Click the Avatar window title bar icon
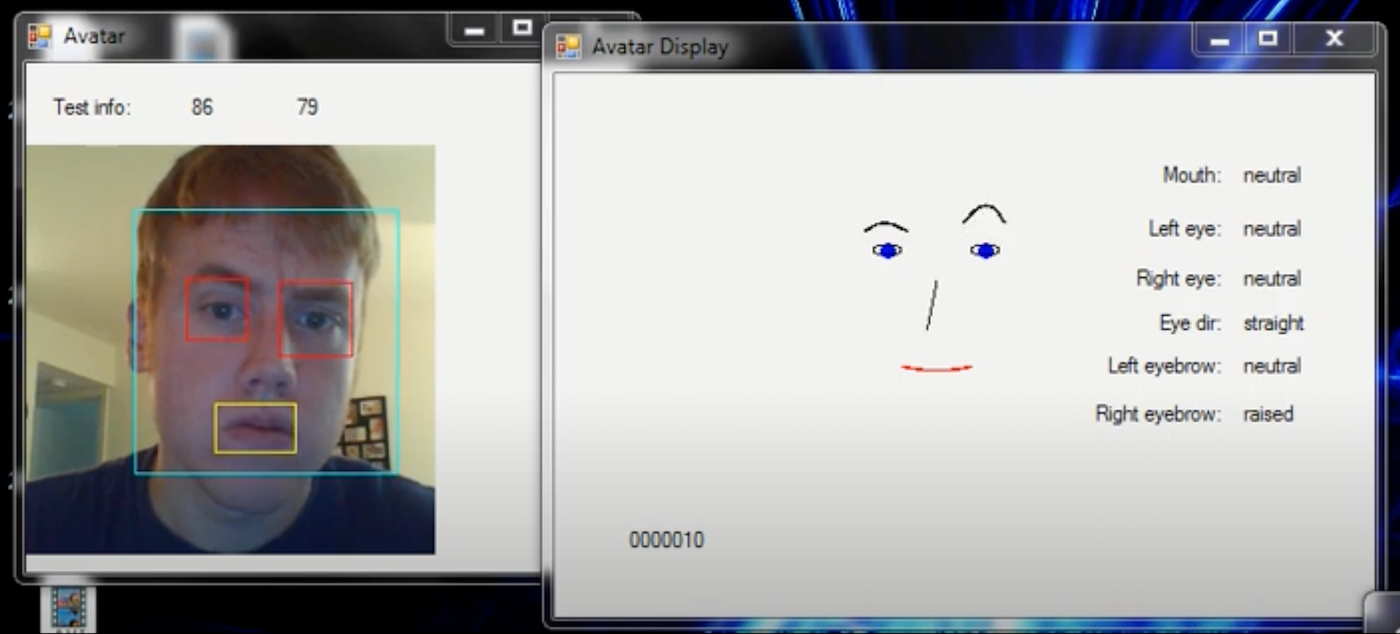Screen dimensions: 1400x634 point(40,36)
